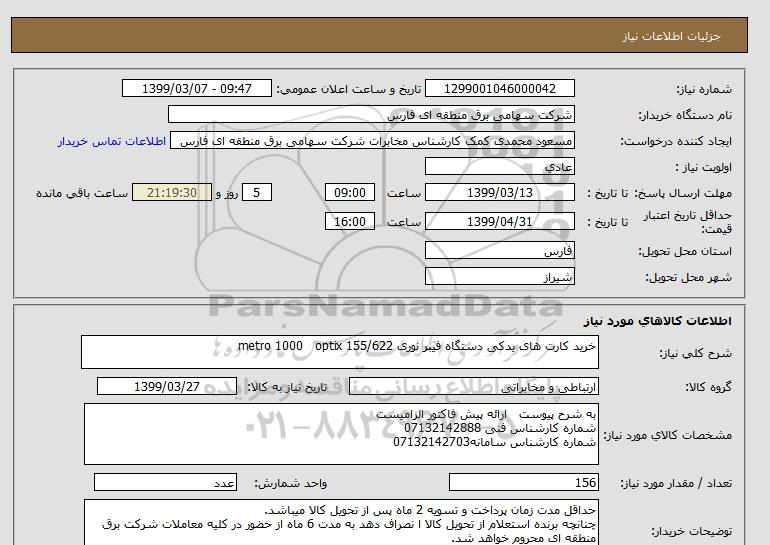Select the general description field about optix 155/622
The image size is (770, 545).
pyautogui.click(x=340, y=352)
